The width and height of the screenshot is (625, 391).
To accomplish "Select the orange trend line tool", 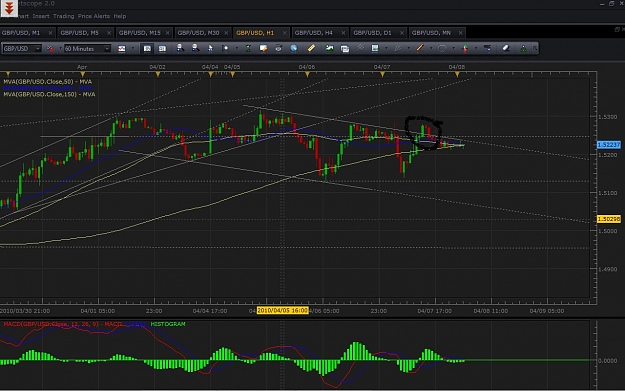I will click(x=420, y=48).
